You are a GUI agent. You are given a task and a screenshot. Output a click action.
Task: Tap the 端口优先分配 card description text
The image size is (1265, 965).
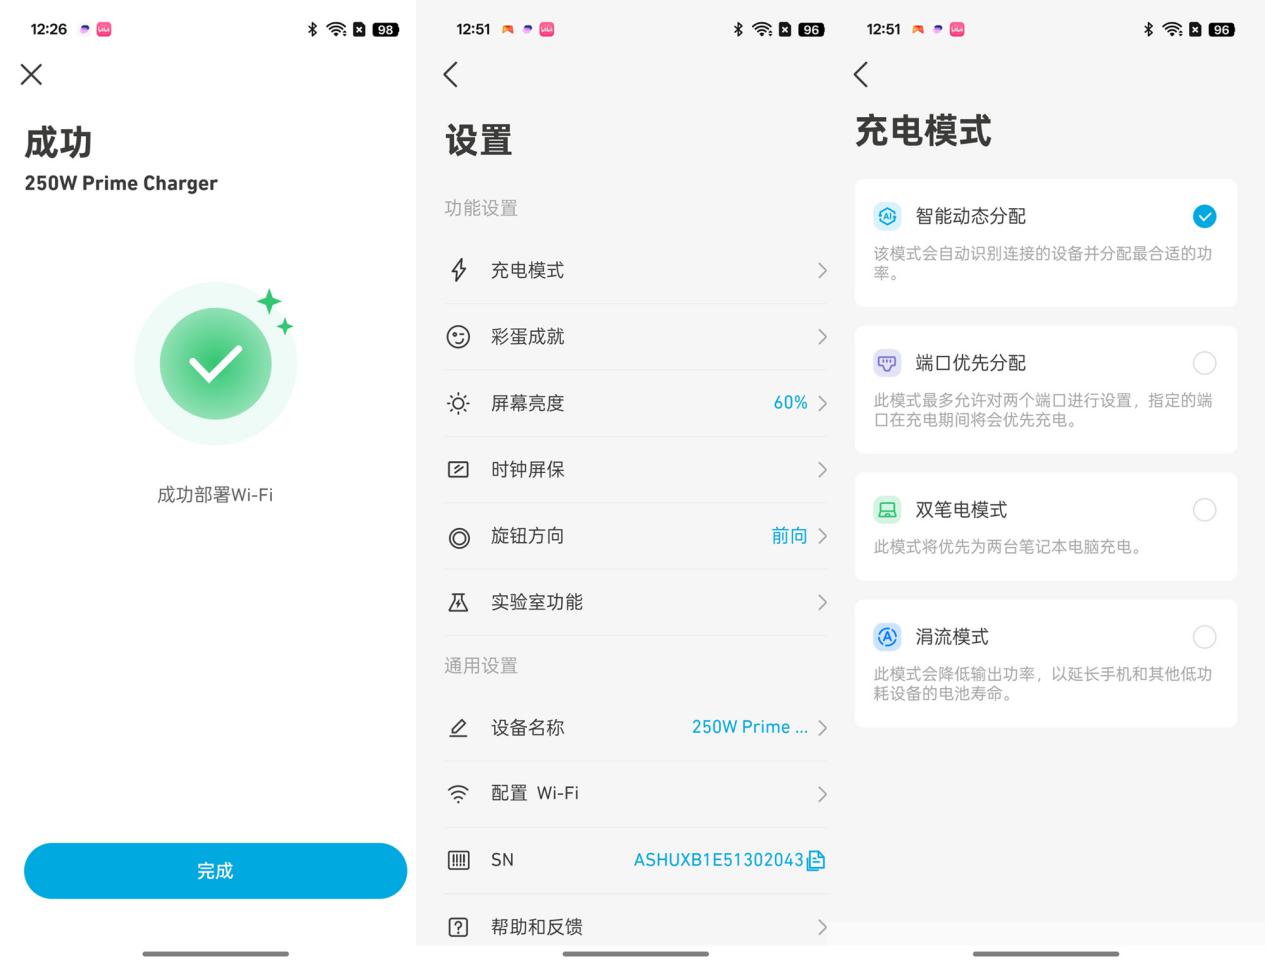(1043, 410)
